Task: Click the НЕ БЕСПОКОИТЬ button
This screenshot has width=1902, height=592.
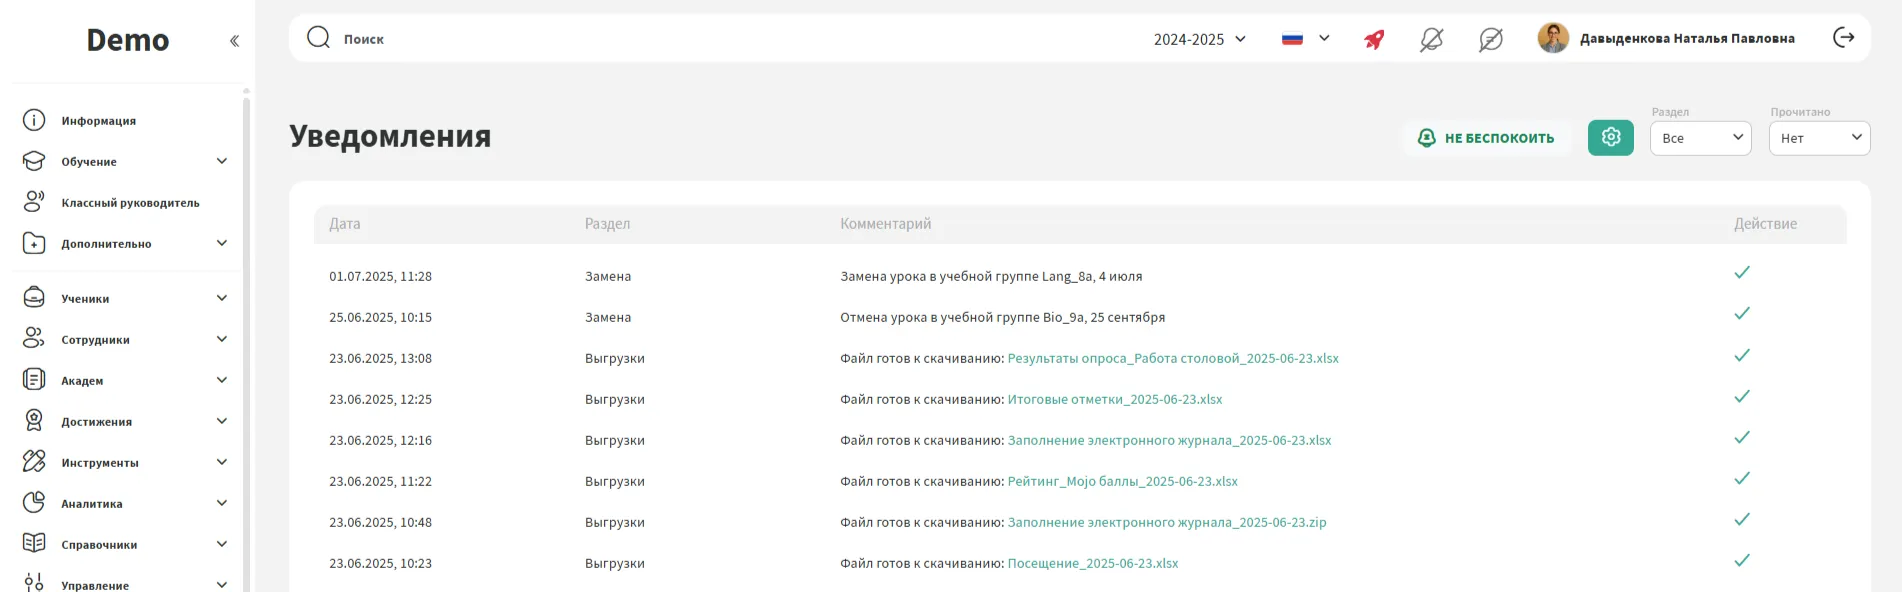Action: click(x=1486, y=138)
